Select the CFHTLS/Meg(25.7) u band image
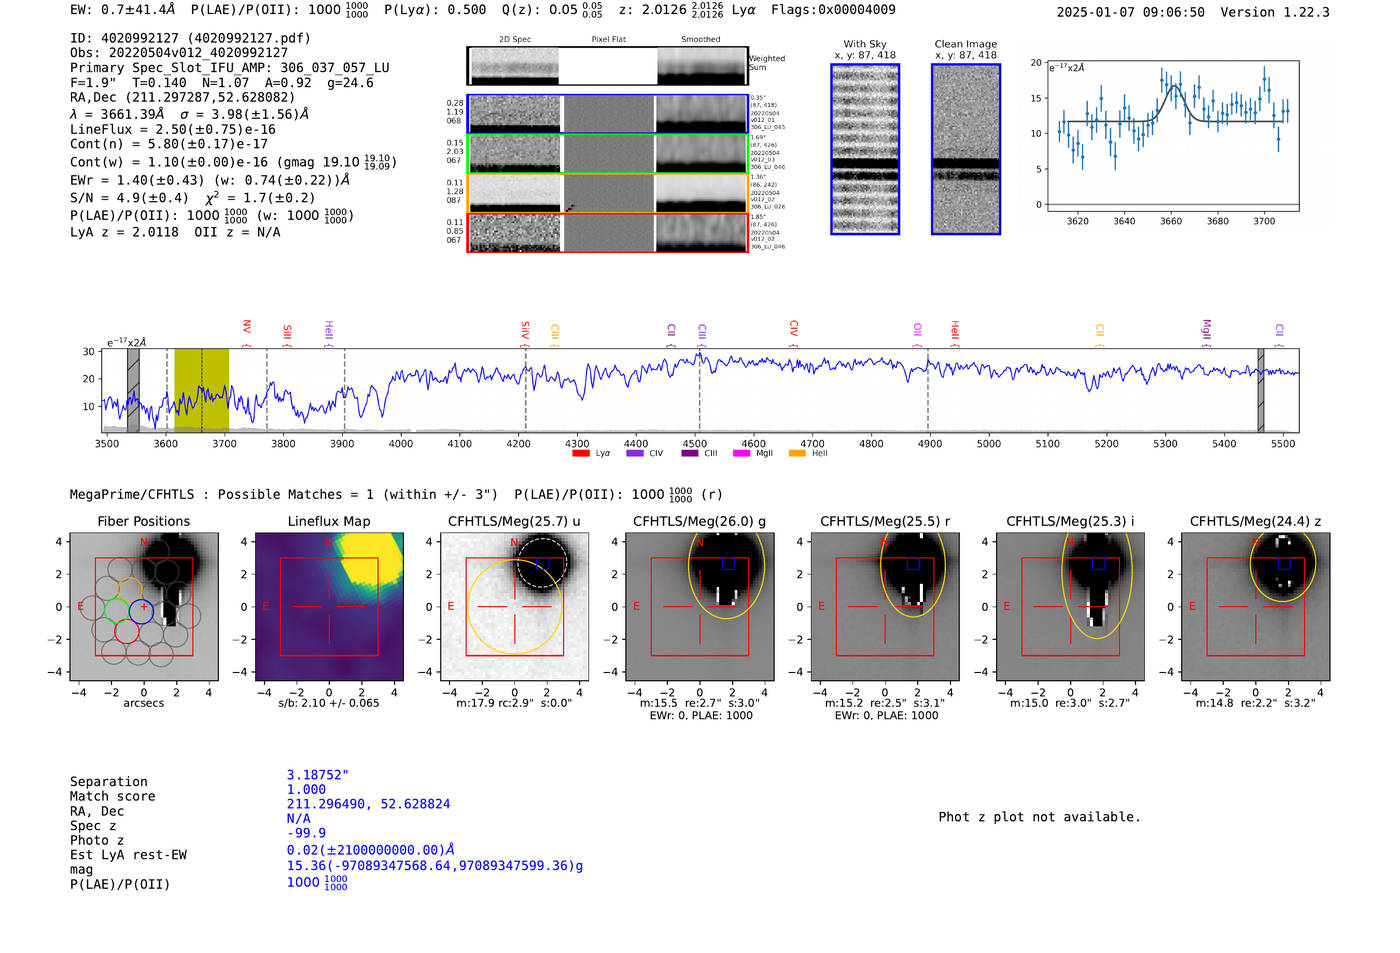Screen dimensions: 1400x953 pos(515,606)
